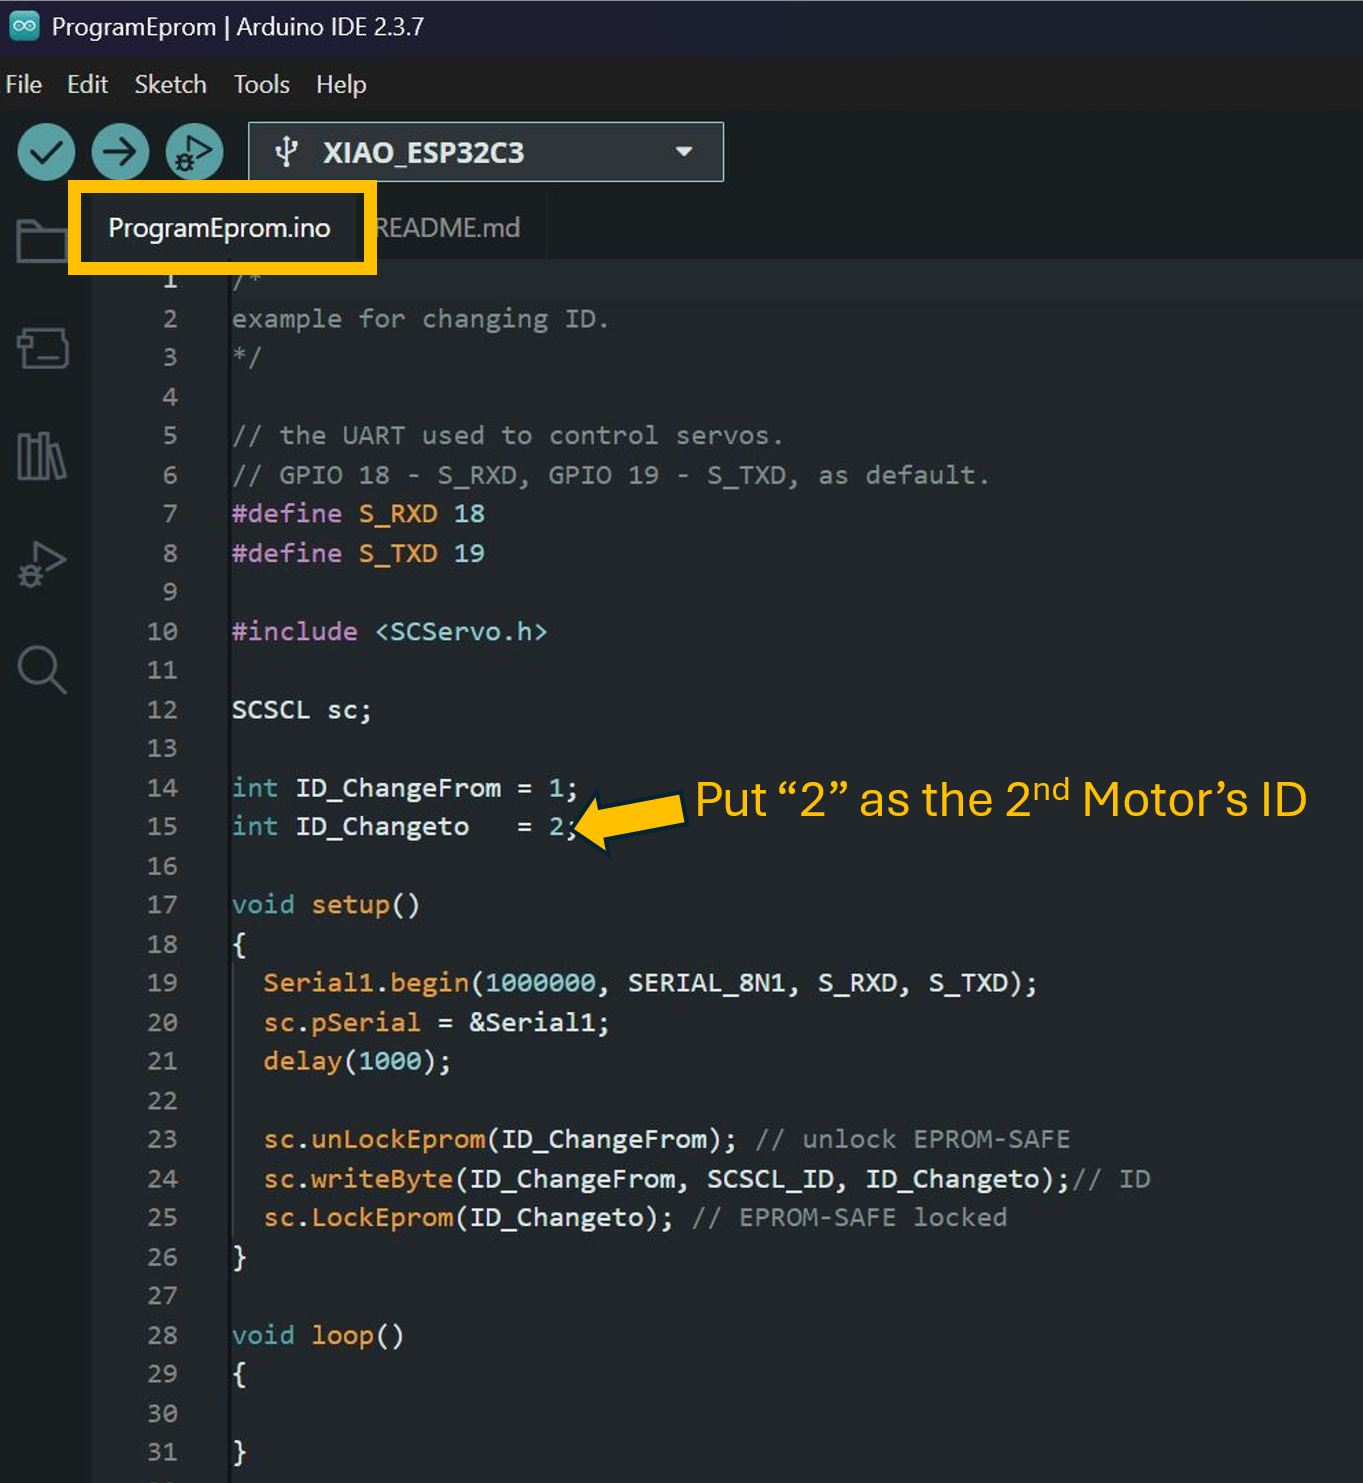1363x1483 pixels.
Task: Click the "#include <SCServo.h>" line
Action: [389, 632]
